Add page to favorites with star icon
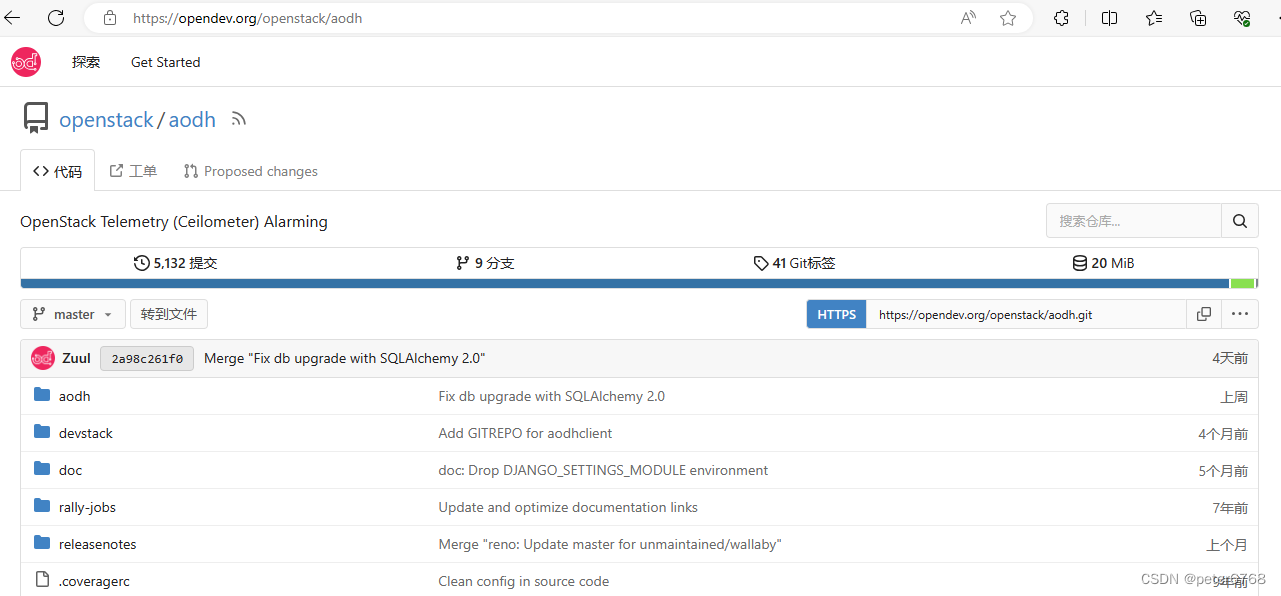1281x596 pixels. point(1008,18)
